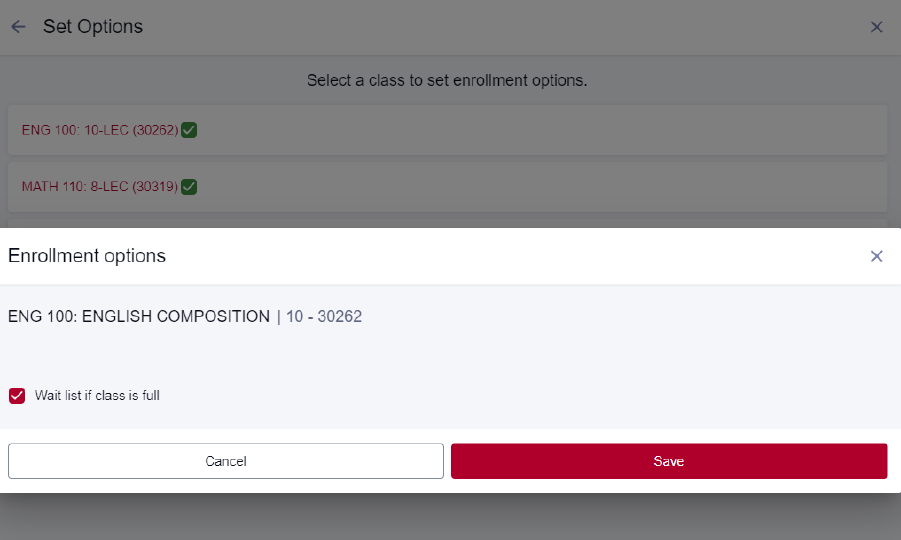Click the MATH 110 class row card
The height and width of the screenshot is (540, 901).
coord(448,187)
